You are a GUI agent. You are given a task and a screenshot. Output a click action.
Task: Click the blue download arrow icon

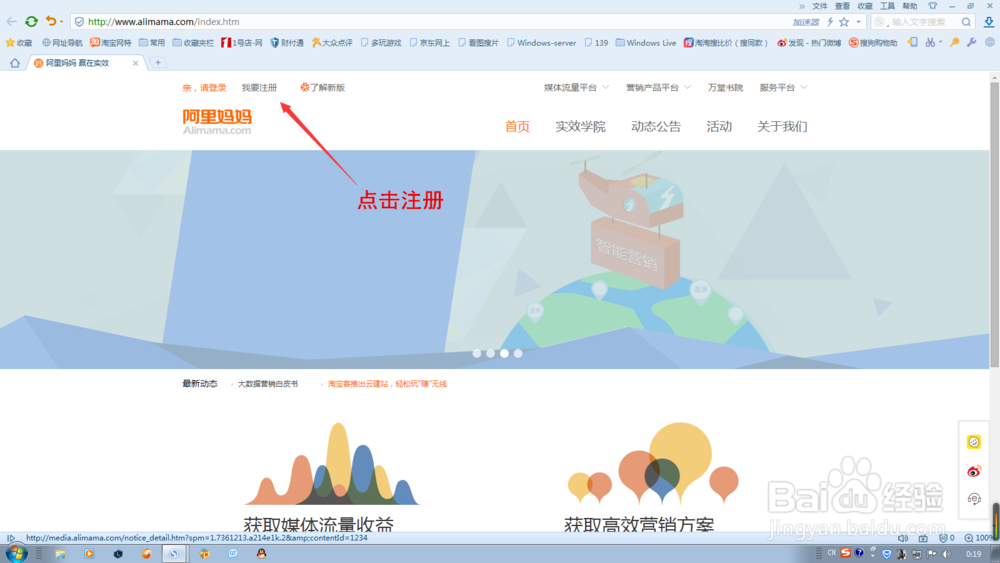coord(989,22)
